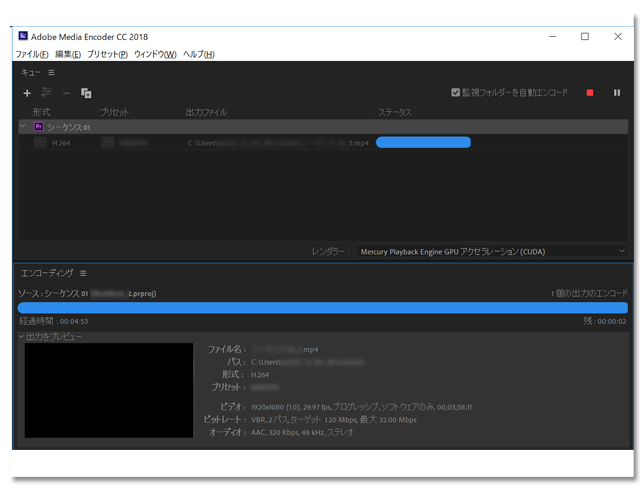
Task: Click the main encoding progress bar
Action: 323,308
